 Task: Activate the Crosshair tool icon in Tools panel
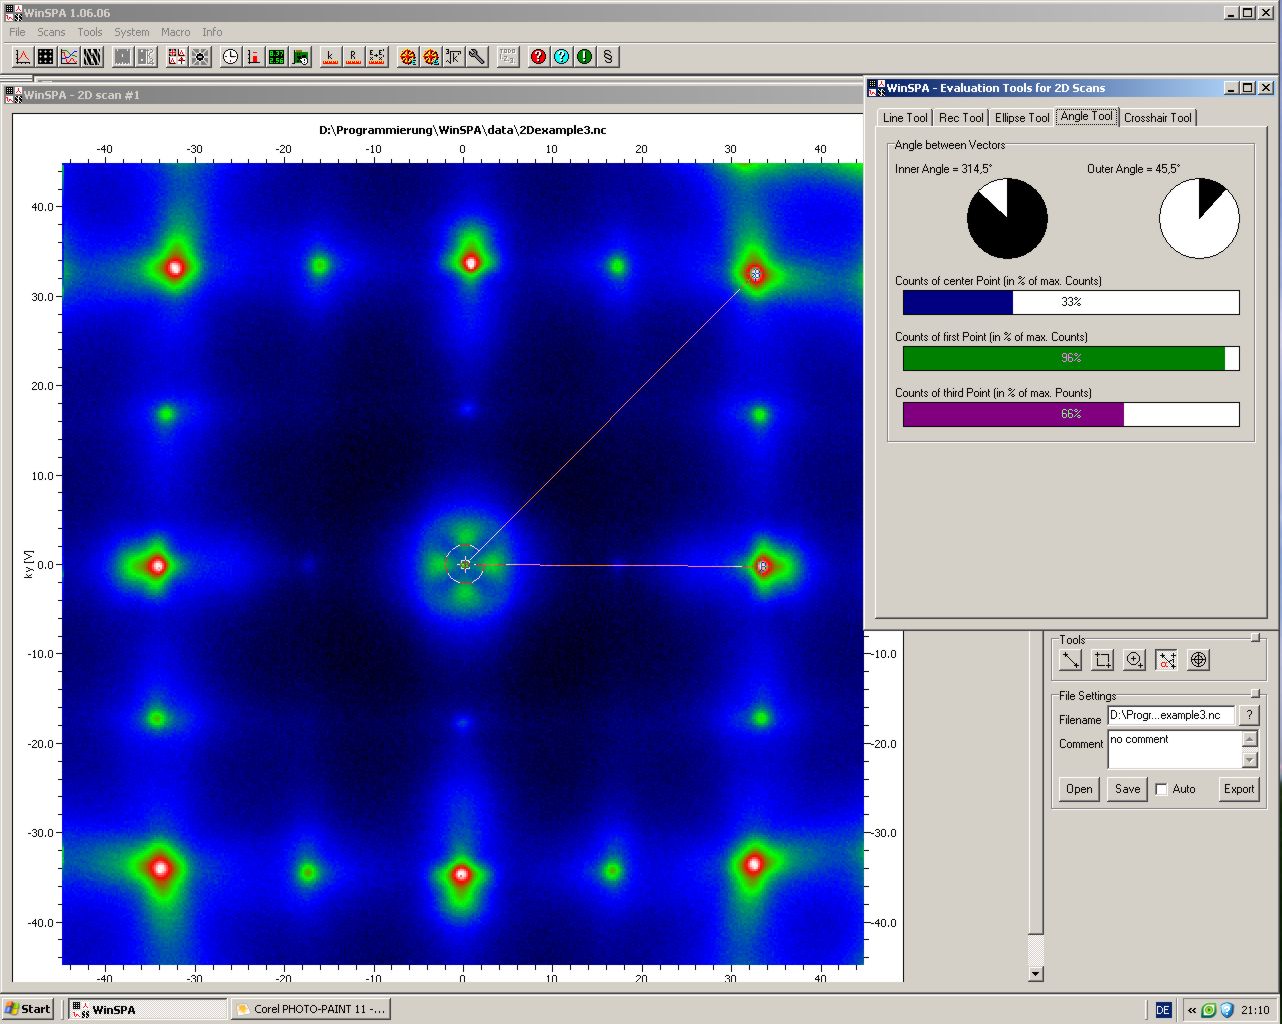(1199, 660)
